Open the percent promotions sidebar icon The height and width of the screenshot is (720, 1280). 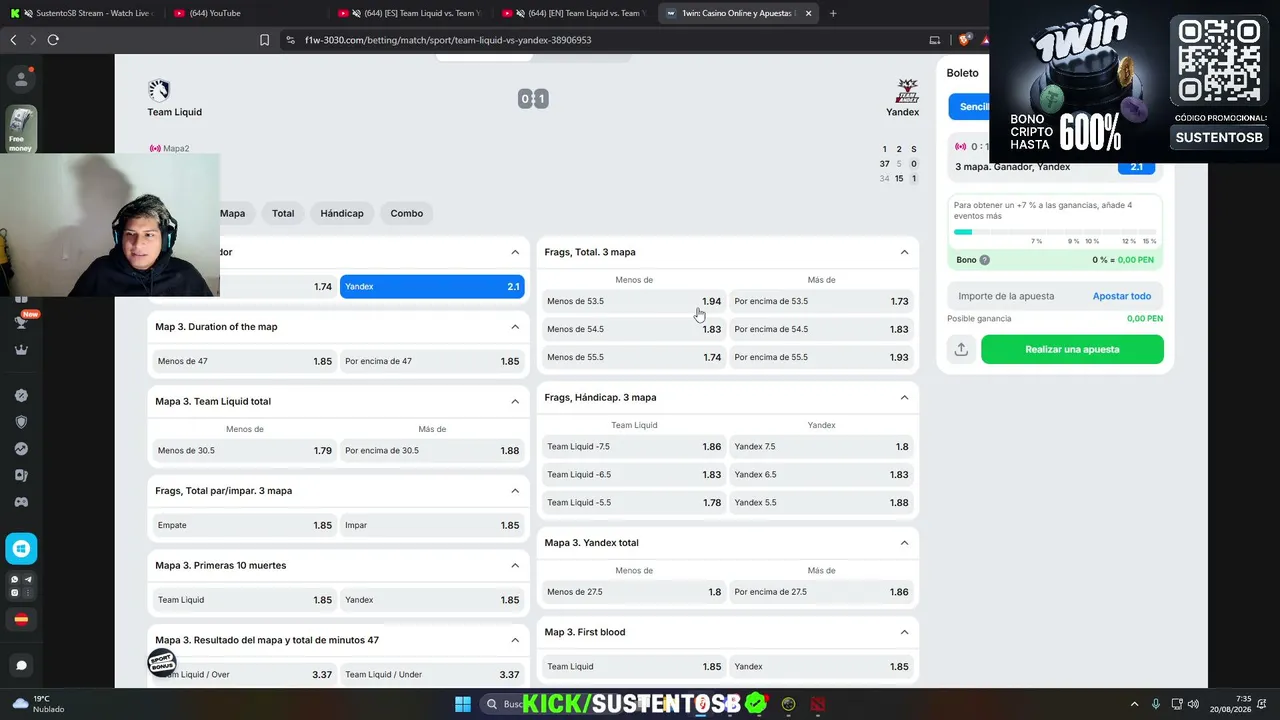(21, 395)
